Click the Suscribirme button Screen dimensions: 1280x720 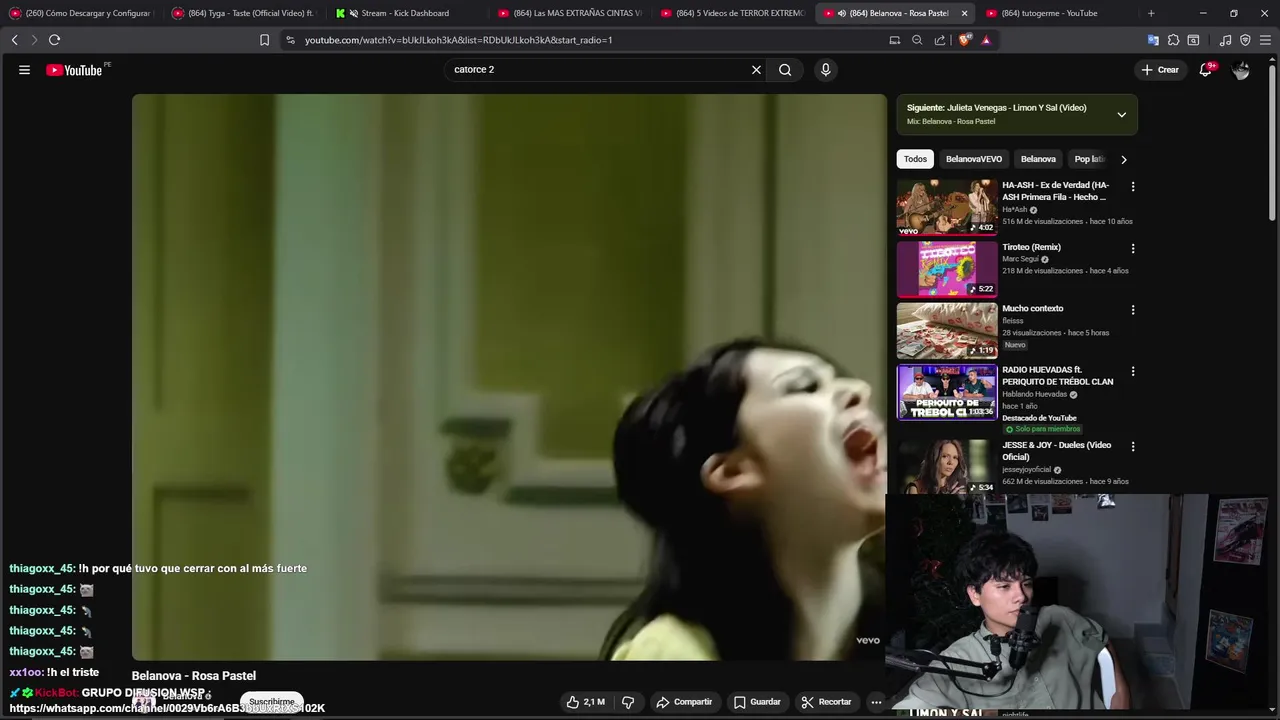pyautogui.click(x=272, y=702)
